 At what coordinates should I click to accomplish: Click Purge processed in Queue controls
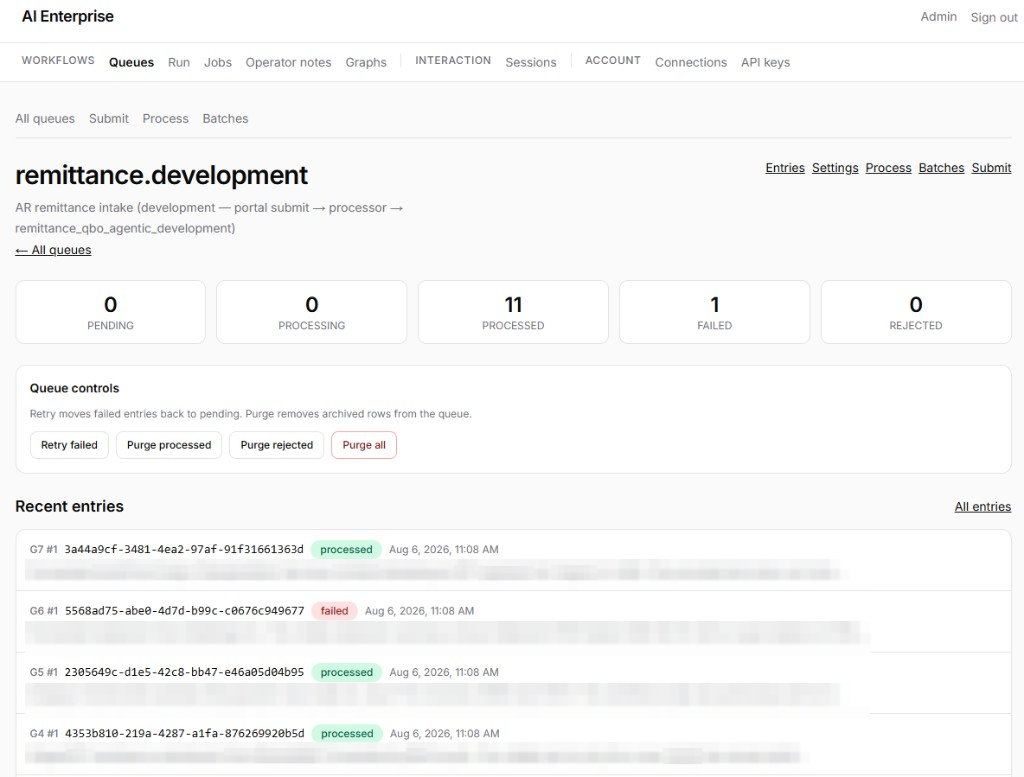pyautogui.click(x=169, y=445)
